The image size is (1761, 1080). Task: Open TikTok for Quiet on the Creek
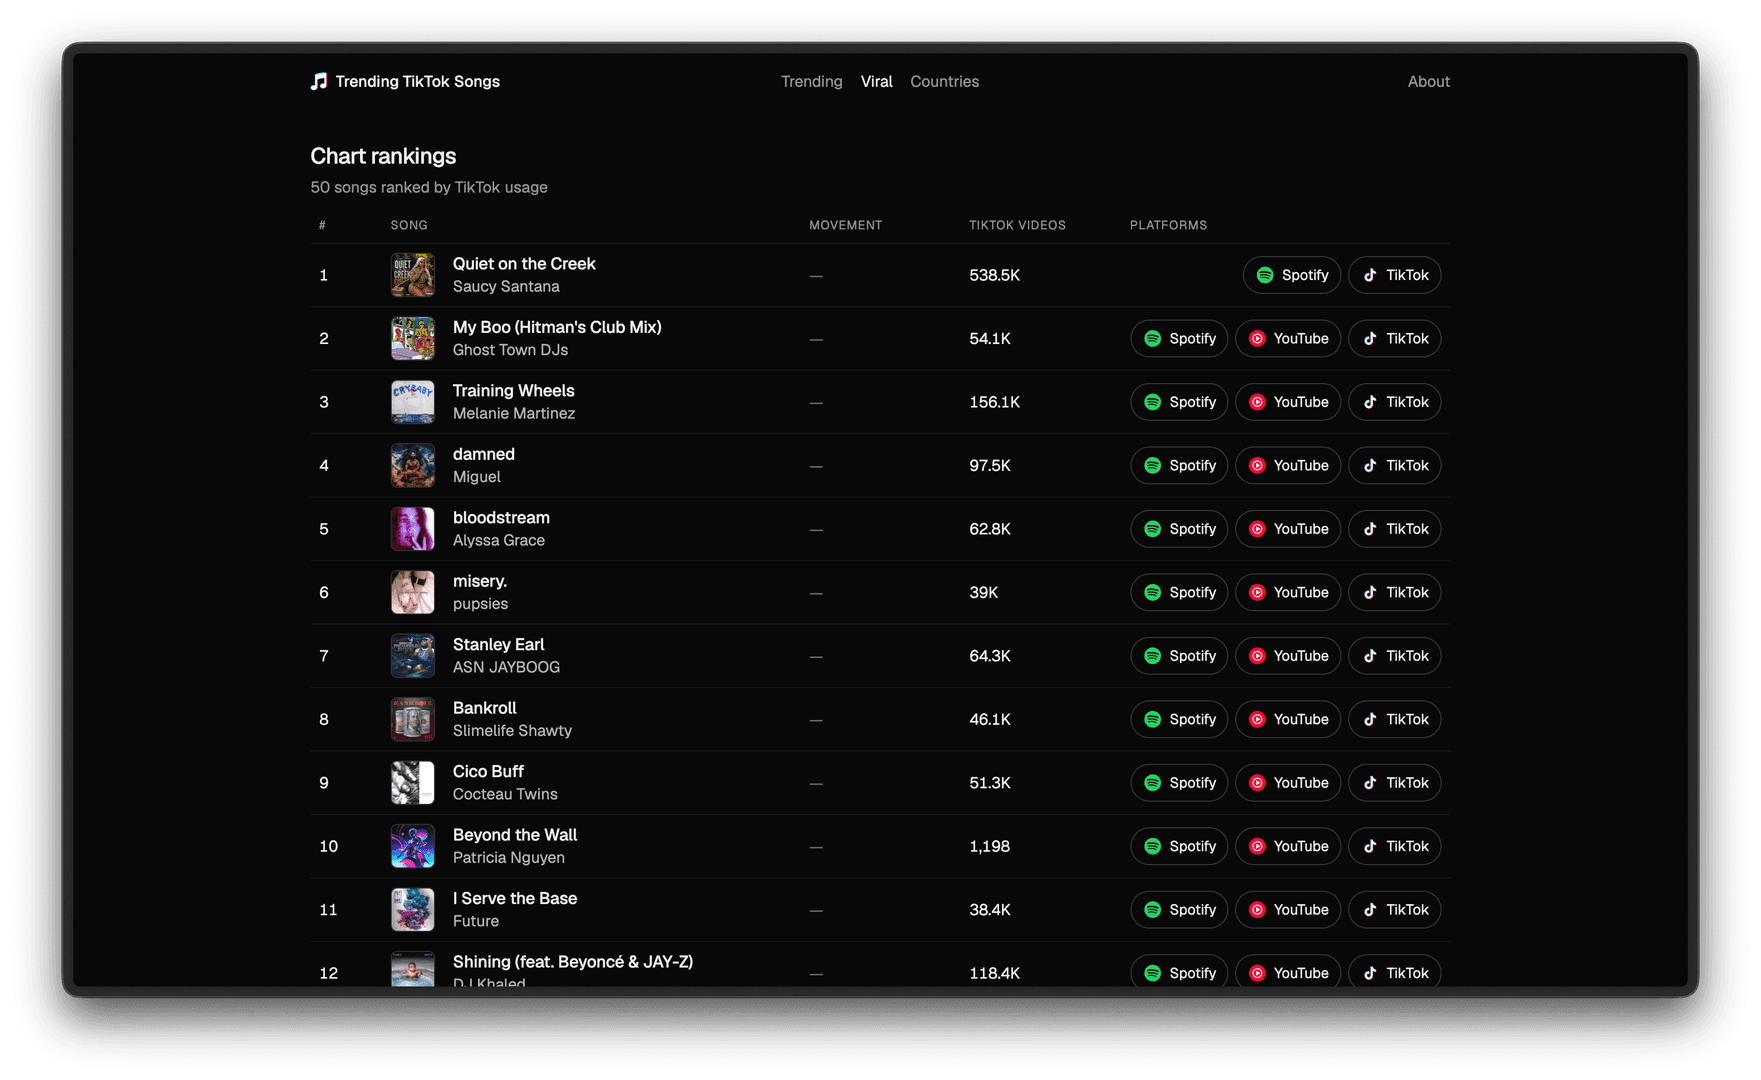[1394, 275]
